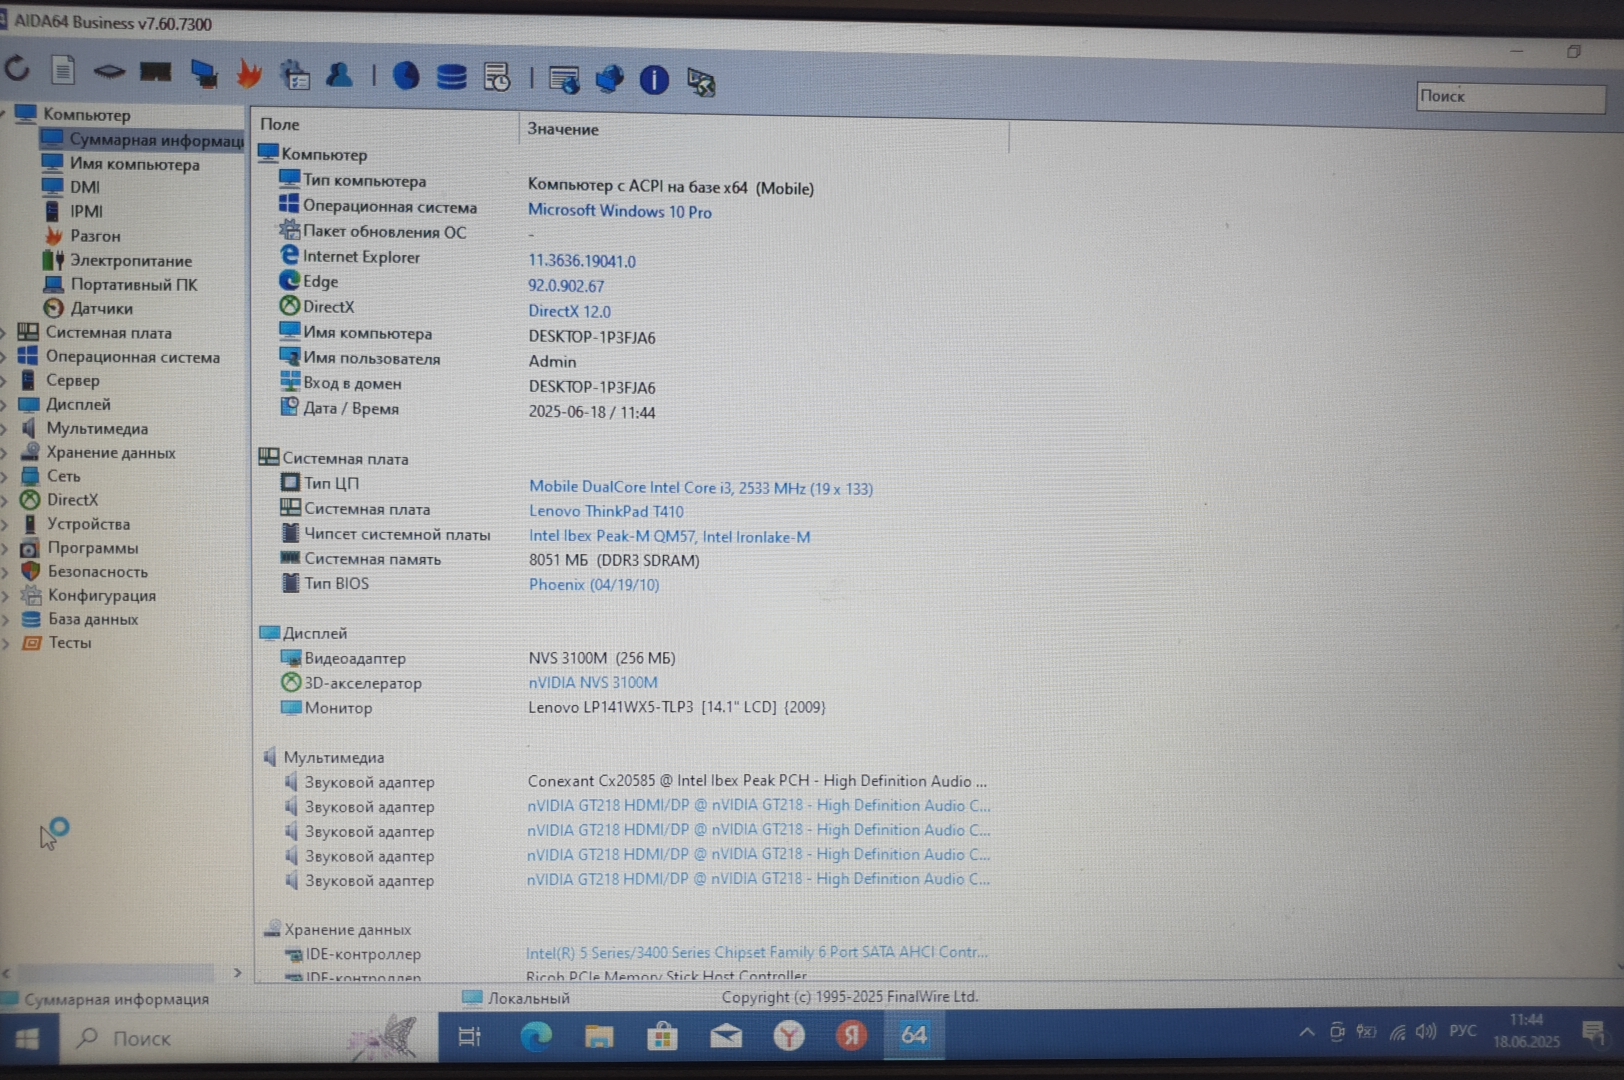This screenshot has height=1080, width=1624.
Task: Select Датчики in the tree
Action: (x=101, y=308)
